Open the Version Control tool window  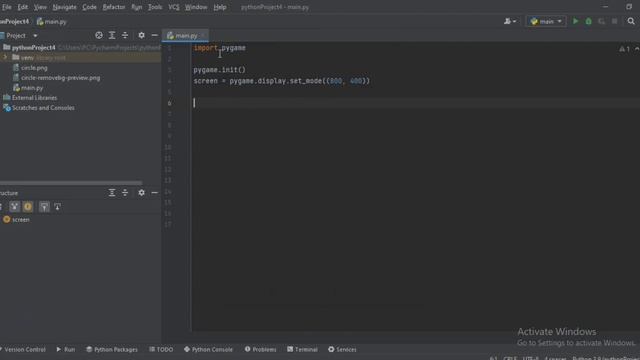tap(23, 349)
